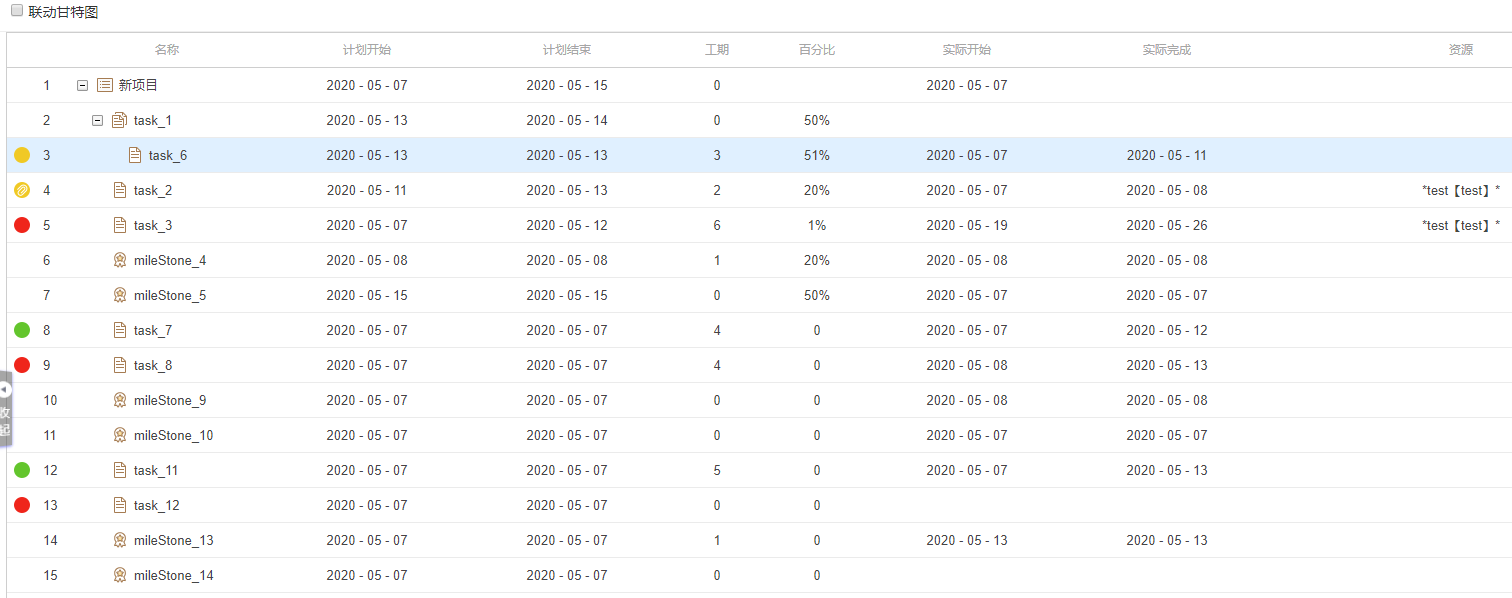Viewport: 1512px width, 598px height.
Task: Collapse the 新项目 tree node
Action: click(82, 85)
